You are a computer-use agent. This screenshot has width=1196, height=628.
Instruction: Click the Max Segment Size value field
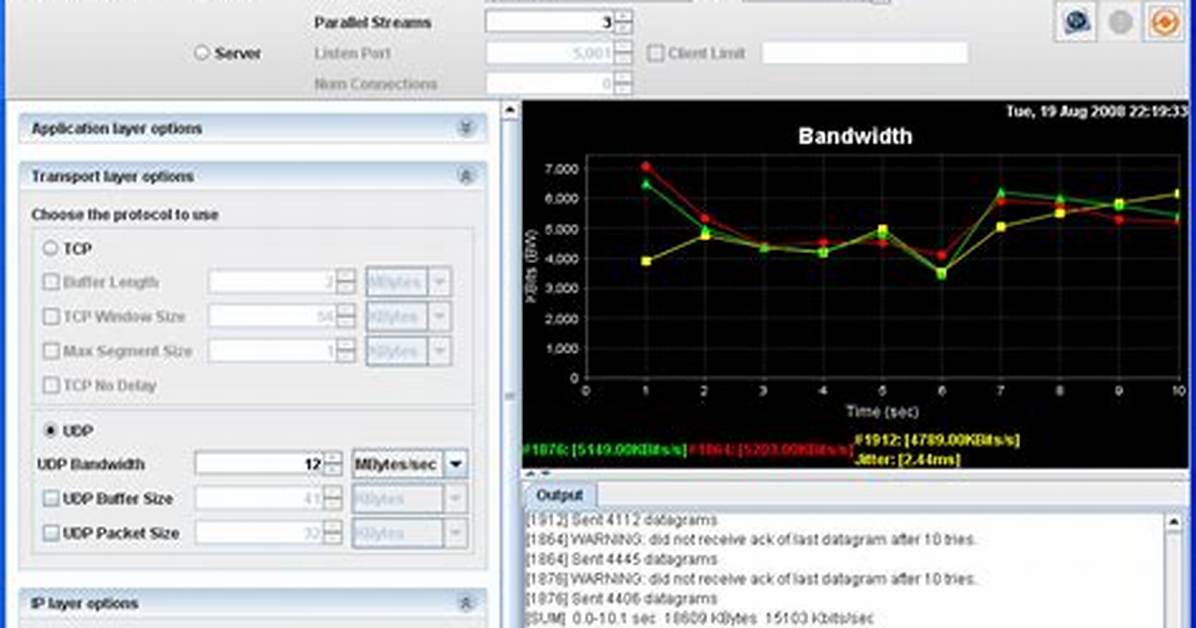[272, 351]
